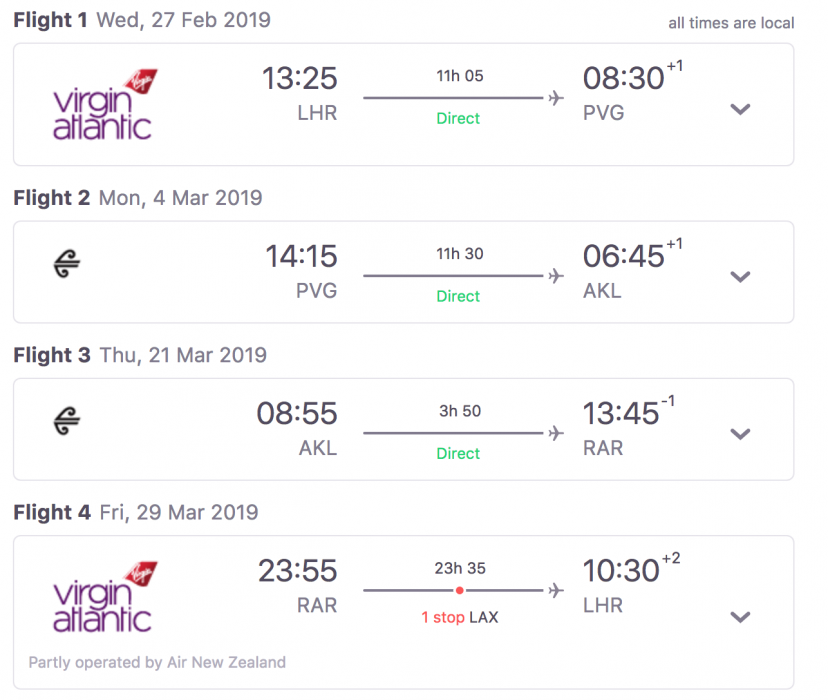
Task: Select 'Direct' label under 3h 50 duration
Action: [x=458, y=453]
